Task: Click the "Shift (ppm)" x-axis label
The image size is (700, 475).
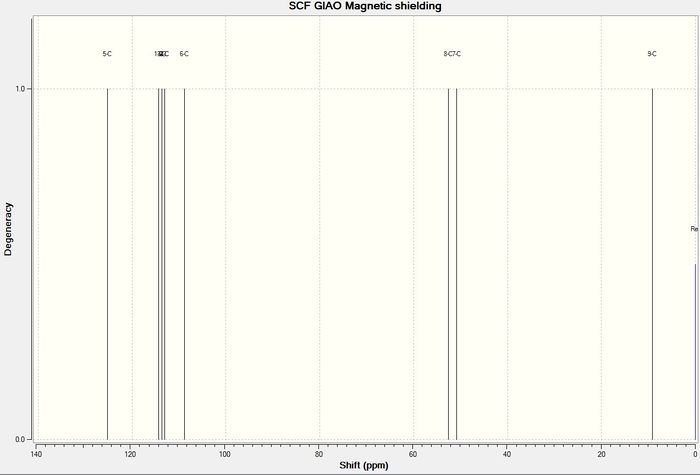Action: pyautogui.click(x=364, y=465)
